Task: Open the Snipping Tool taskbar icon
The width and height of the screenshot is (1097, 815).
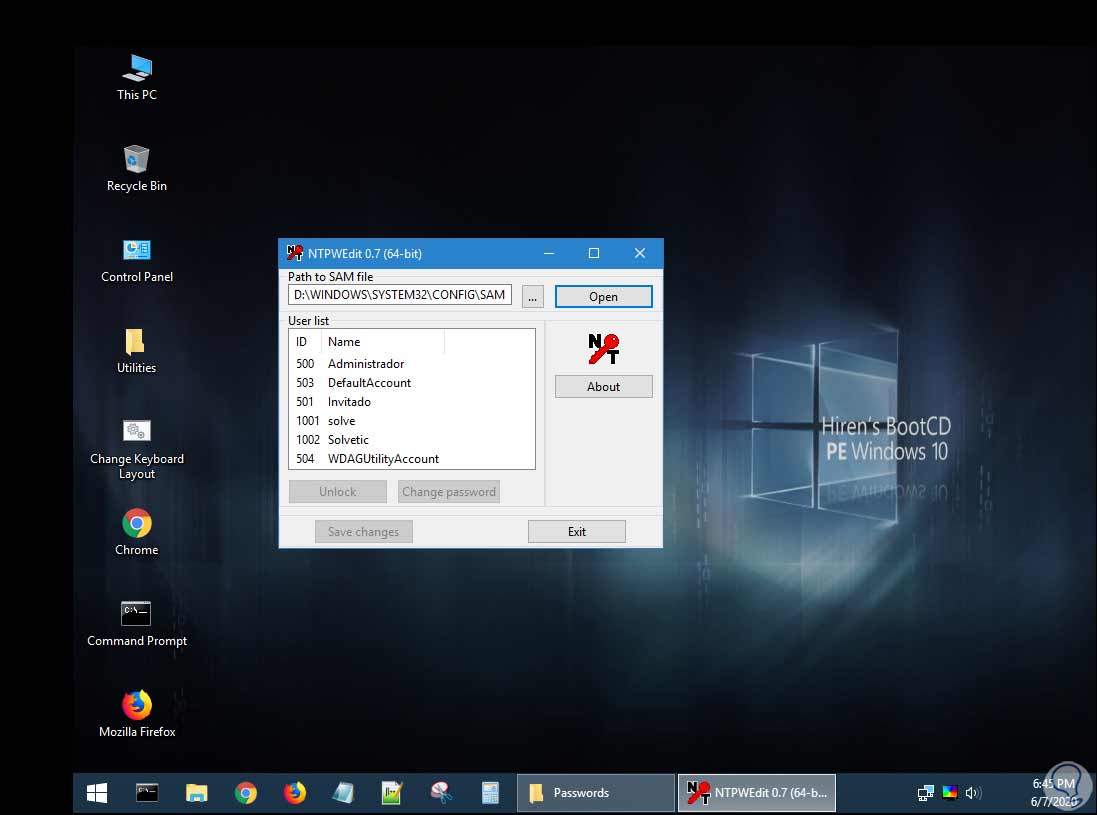Action: [441, 793]
